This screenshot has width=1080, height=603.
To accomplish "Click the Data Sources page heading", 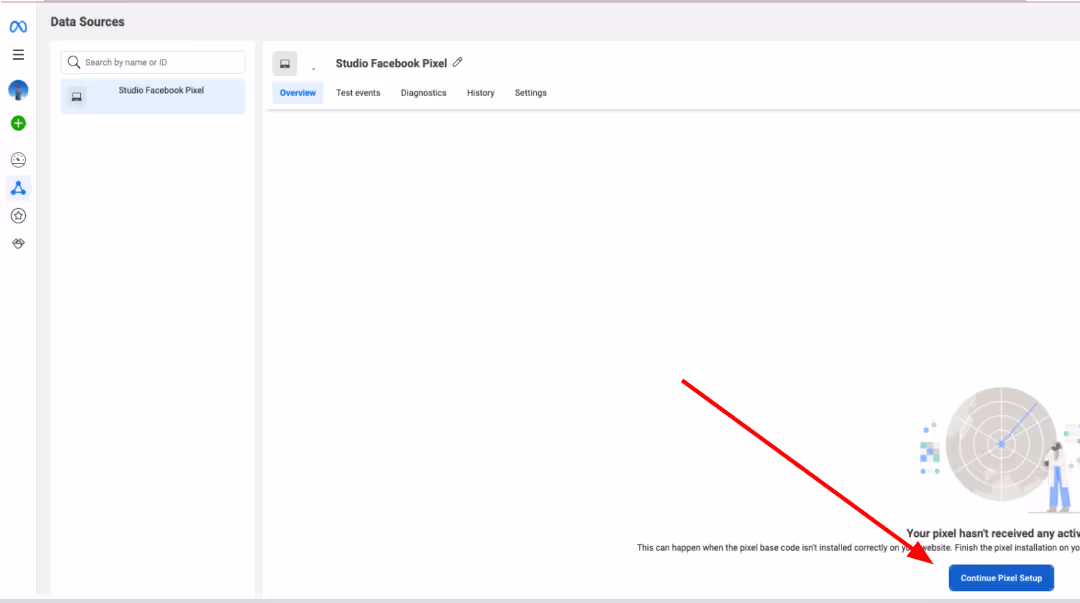I will (87, 22).
